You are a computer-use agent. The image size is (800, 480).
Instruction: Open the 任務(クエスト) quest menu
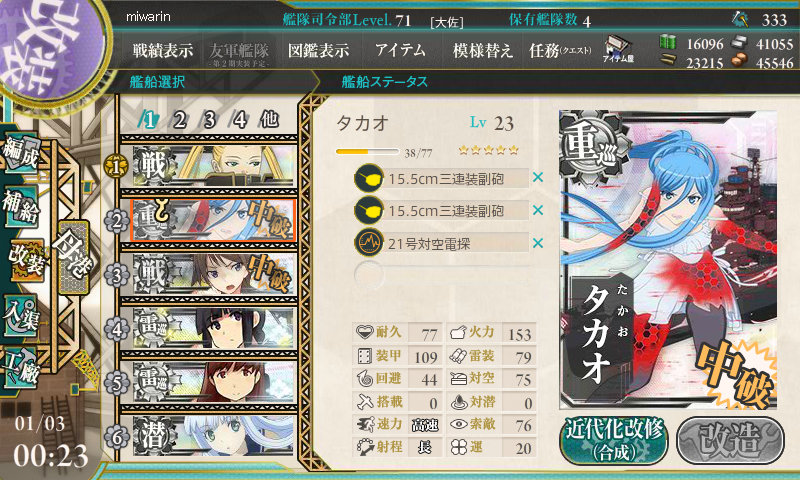coord(560,50)
